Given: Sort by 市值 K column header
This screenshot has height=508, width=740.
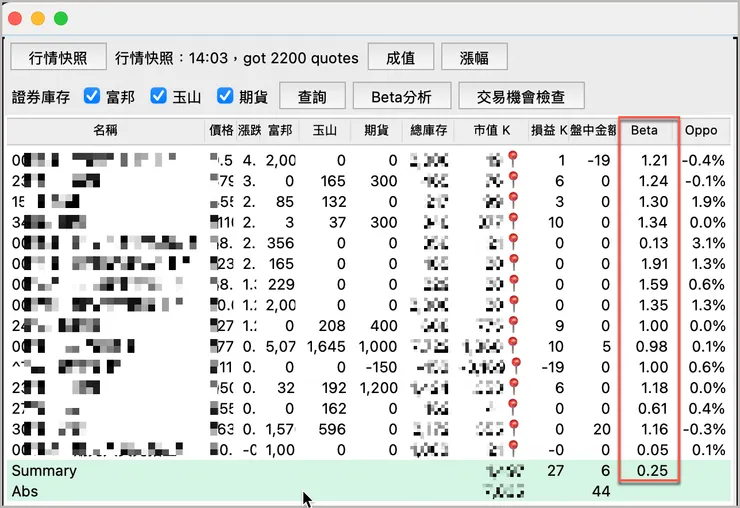Looking at the screenshot, I should pos(492,130).
